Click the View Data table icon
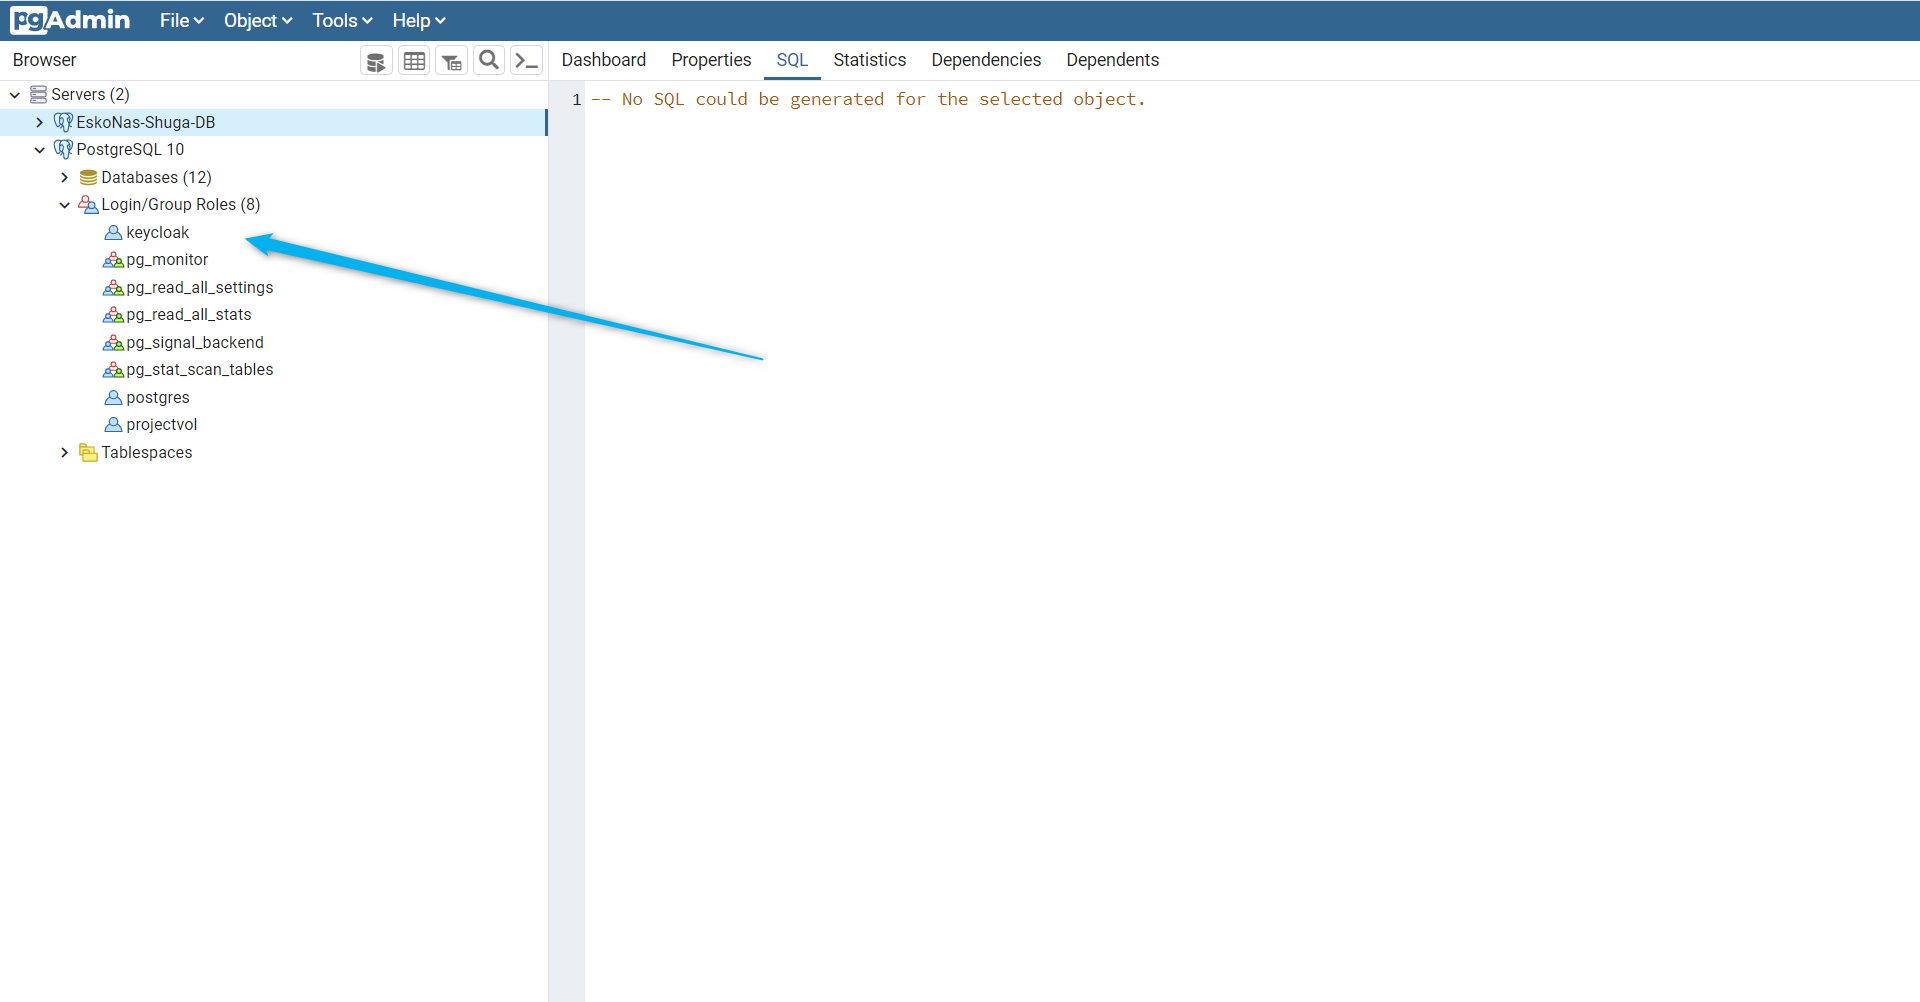Screen dimensions: 1920x1002 coord(414,61)
